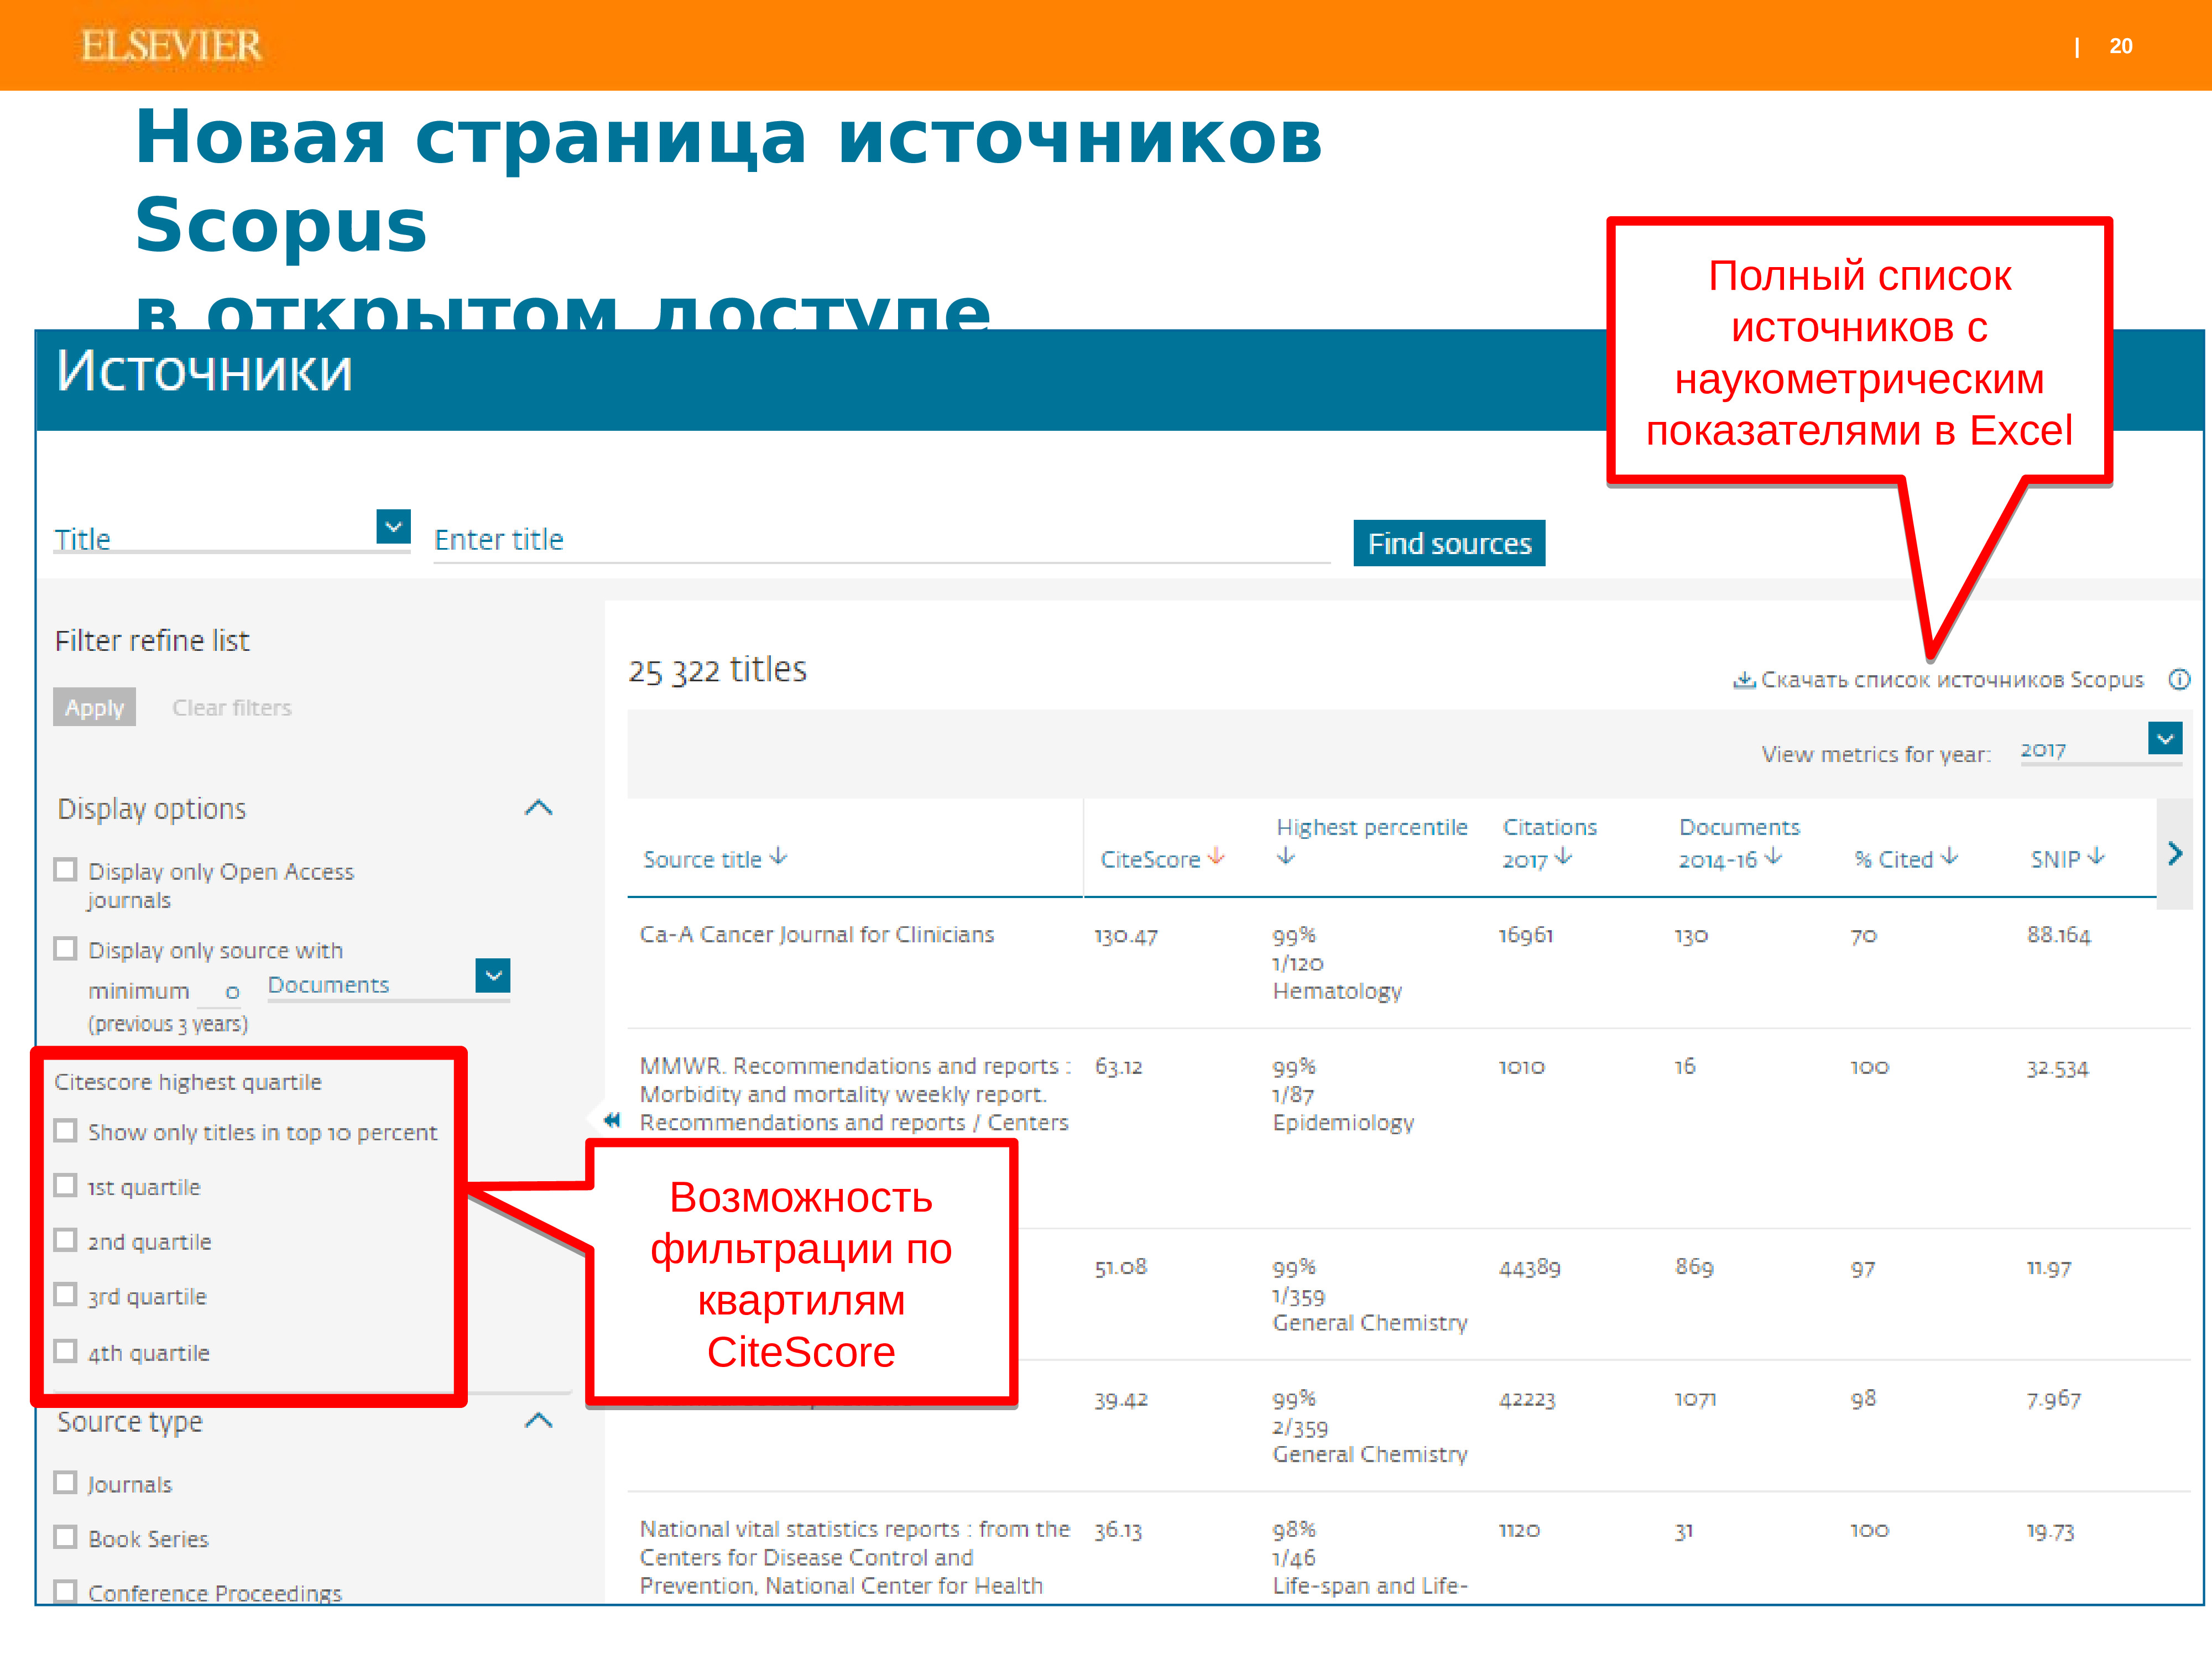Click the Clear filters link

[231, 707]
